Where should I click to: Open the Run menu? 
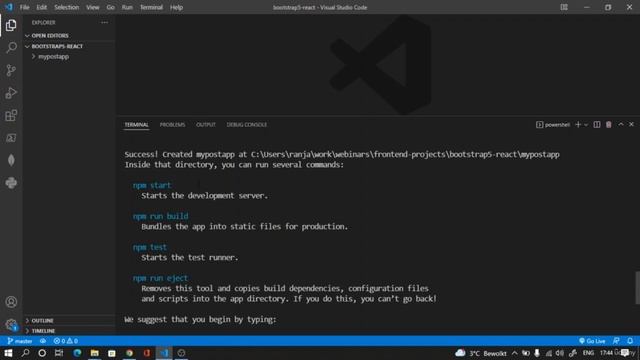127,7
